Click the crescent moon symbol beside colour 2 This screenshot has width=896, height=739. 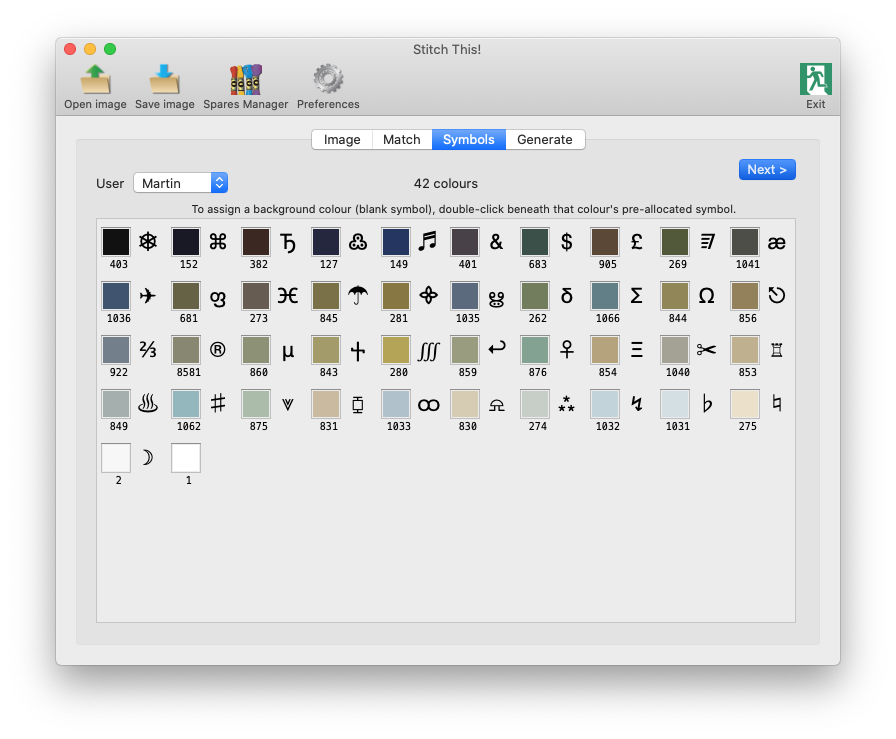pyautogui.click(x=147, y=458)
